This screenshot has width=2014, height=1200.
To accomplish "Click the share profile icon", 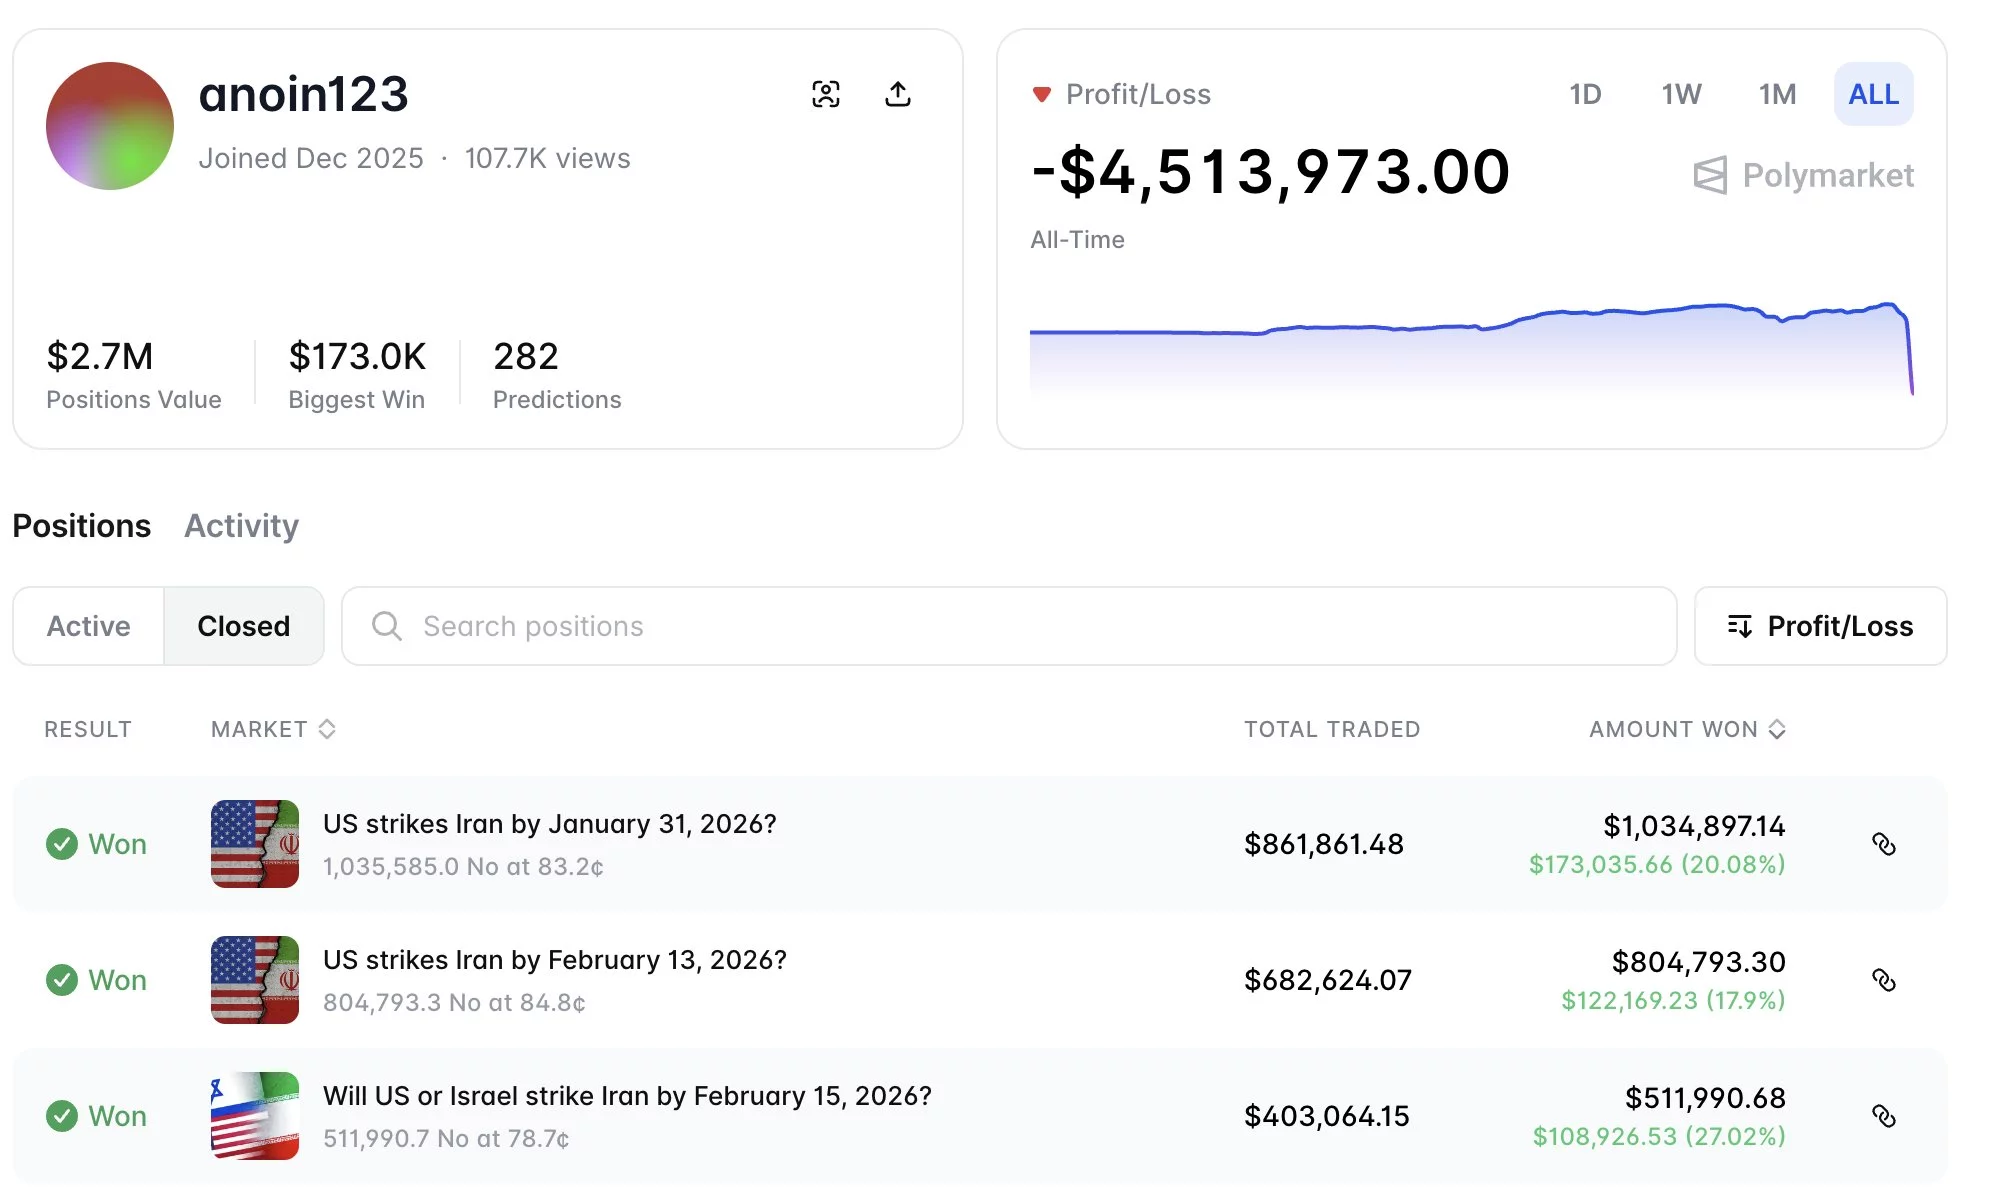I will click(897, 93).
